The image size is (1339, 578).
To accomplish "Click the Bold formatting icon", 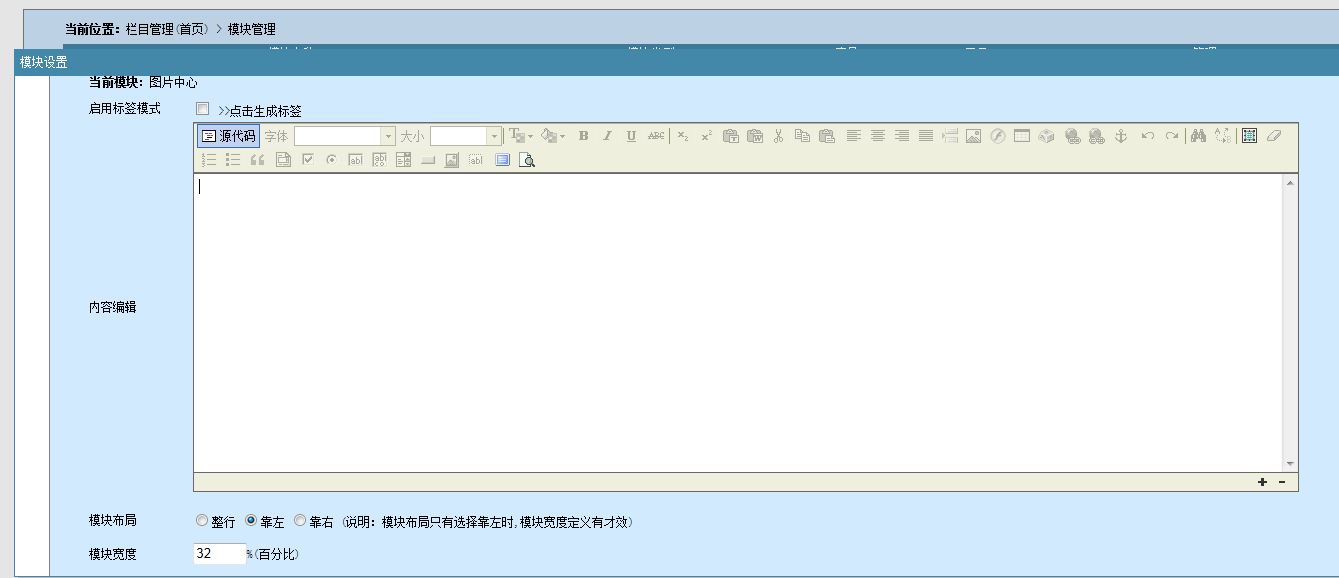I will (584, 136).
